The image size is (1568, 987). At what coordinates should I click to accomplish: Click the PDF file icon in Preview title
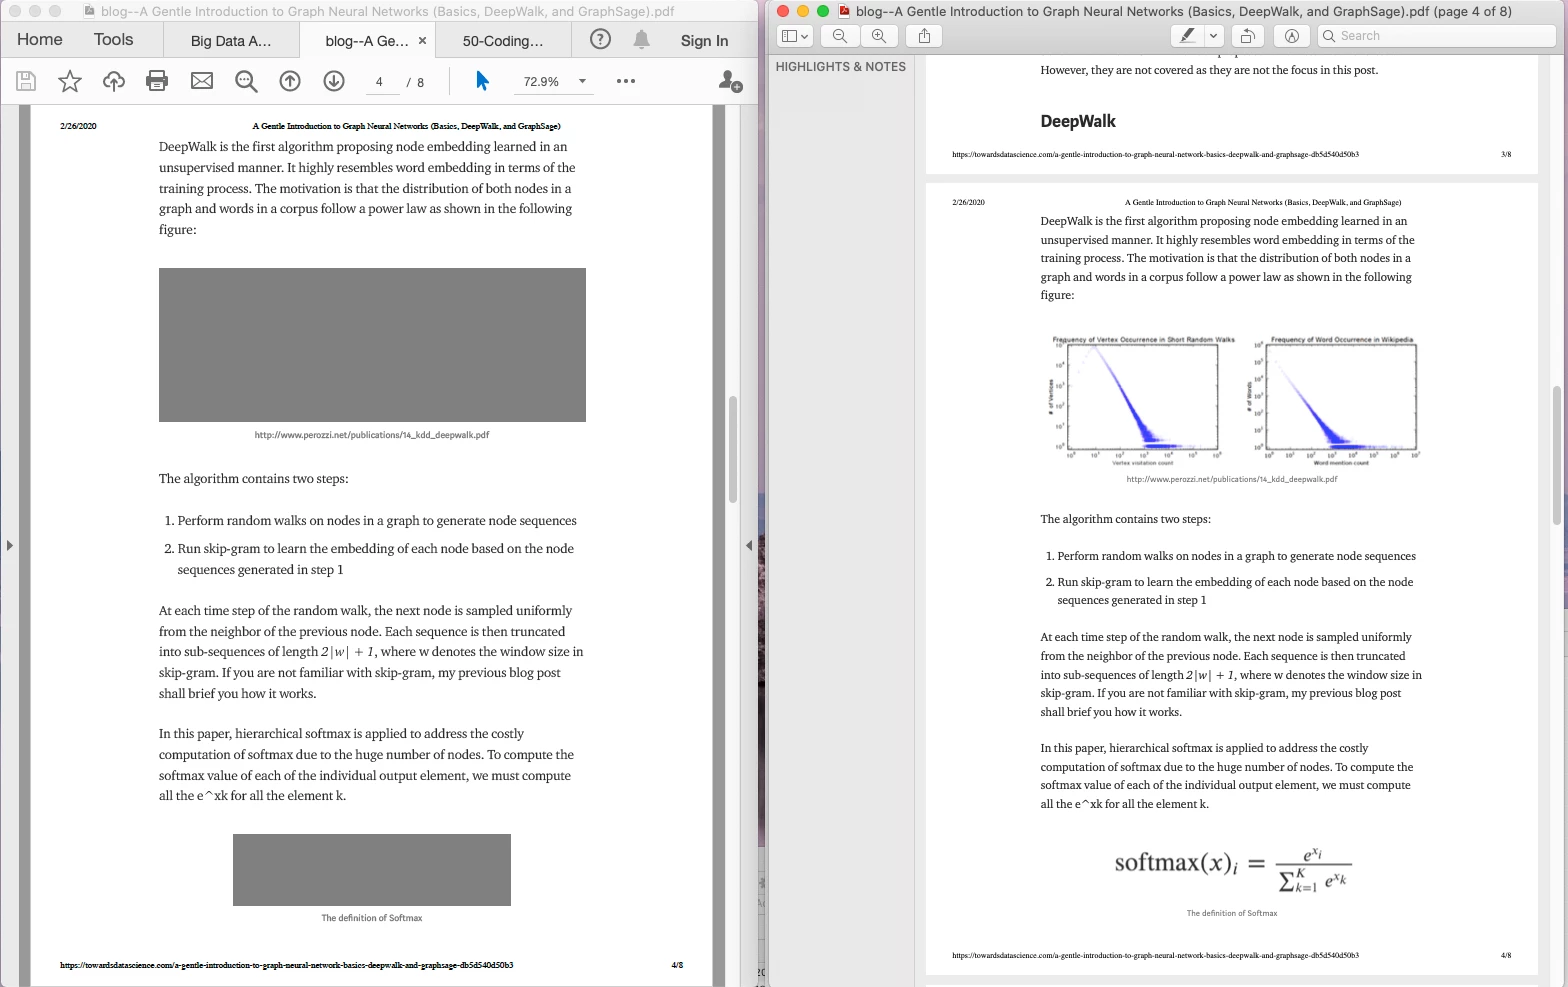(x=845, y=11)
